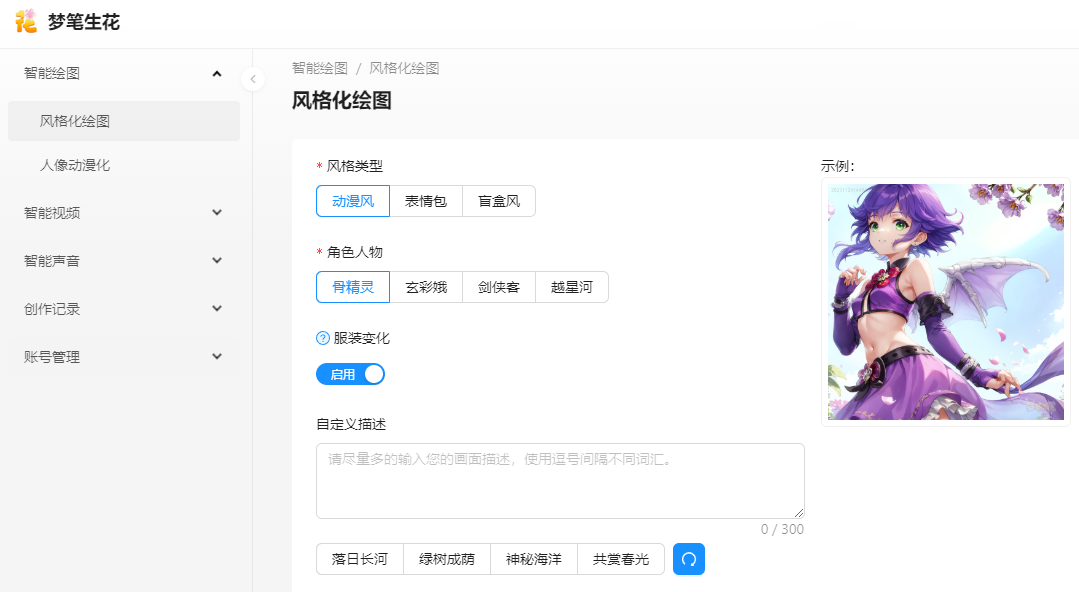
Task: Choose the 表情包 style type
Action: tap(426, 201)
